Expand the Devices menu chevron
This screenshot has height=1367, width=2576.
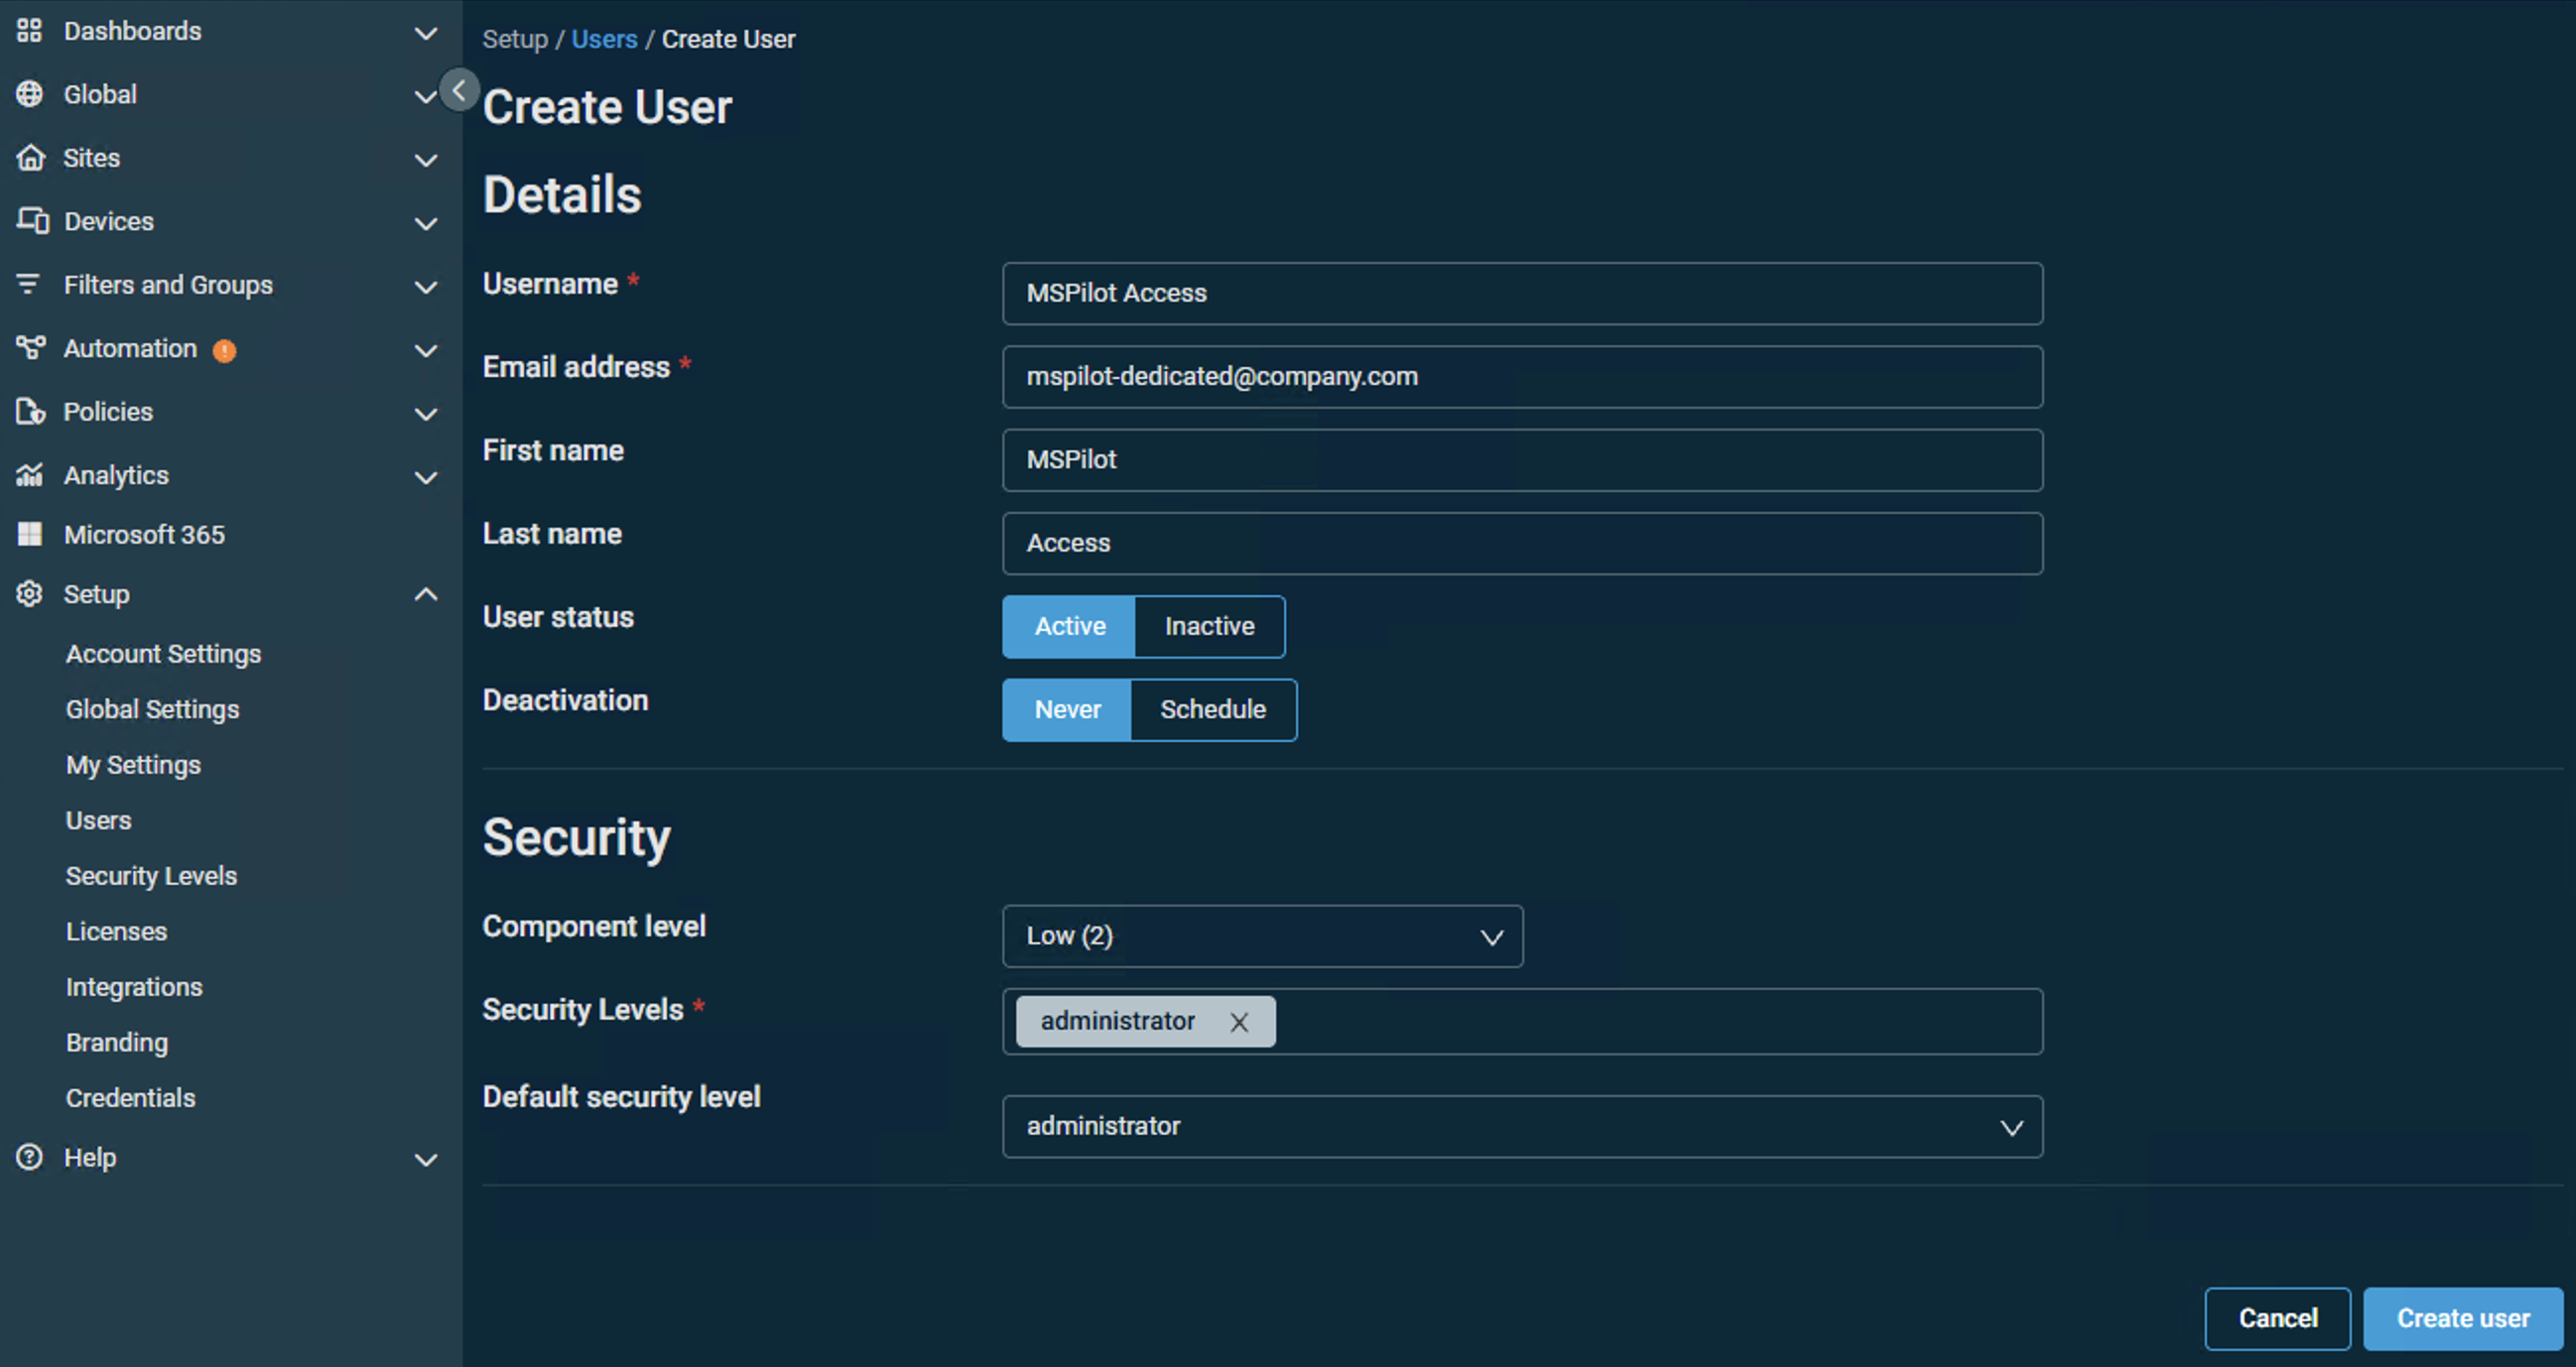click(426, 224)
